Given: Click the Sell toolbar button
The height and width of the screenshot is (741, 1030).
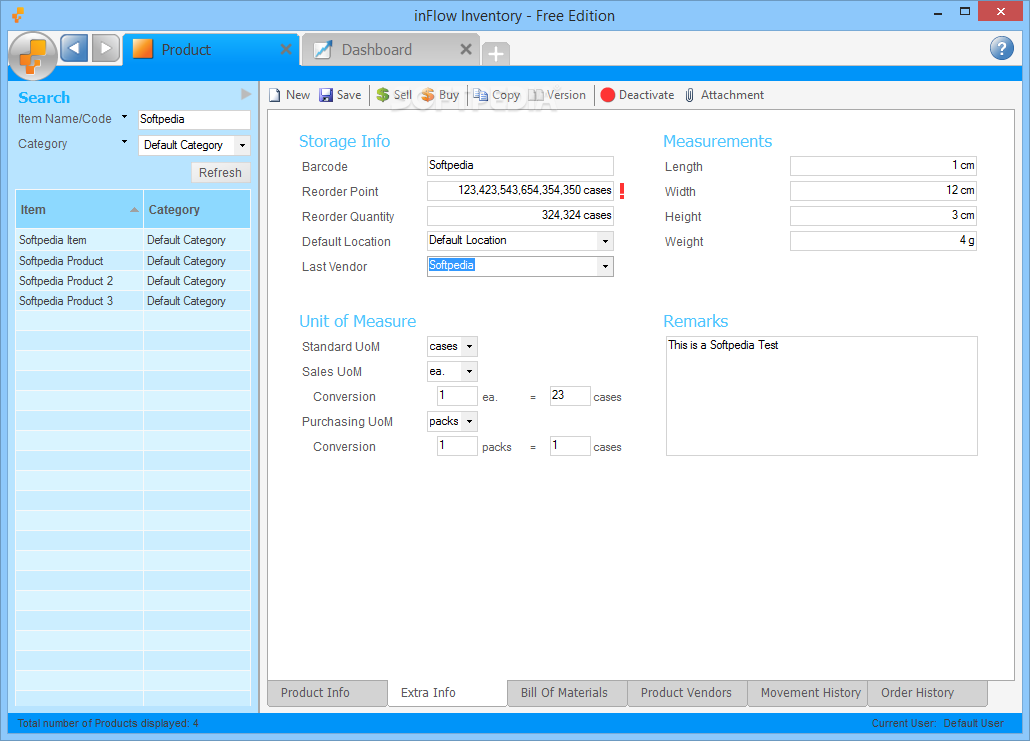Looking at the screenshot, I should [x=394, y=95].
